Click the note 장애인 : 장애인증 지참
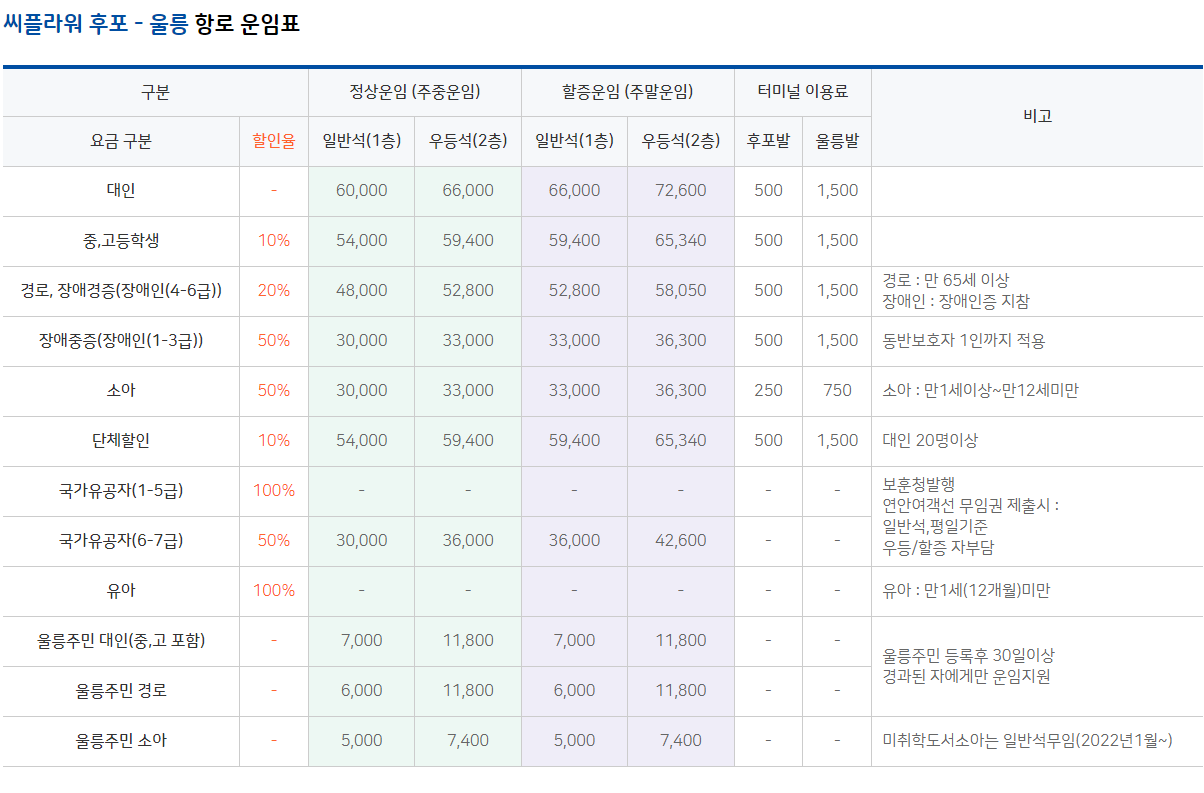The image size is (1204, 793). click(x=956, y=301)
